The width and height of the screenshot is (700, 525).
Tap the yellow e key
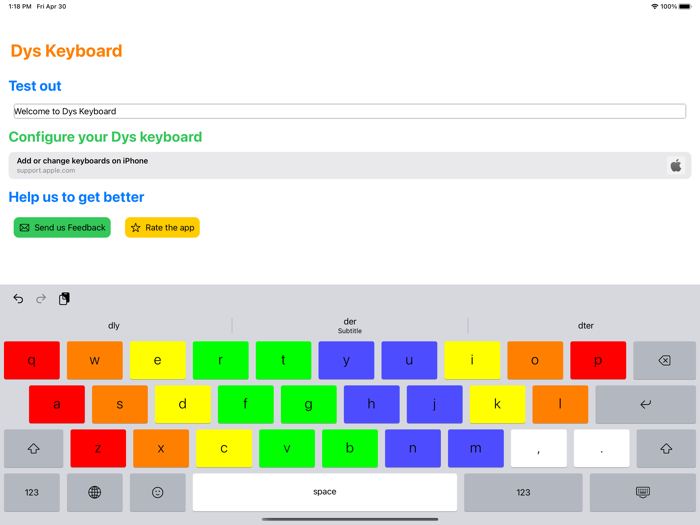tap(158, 360)
